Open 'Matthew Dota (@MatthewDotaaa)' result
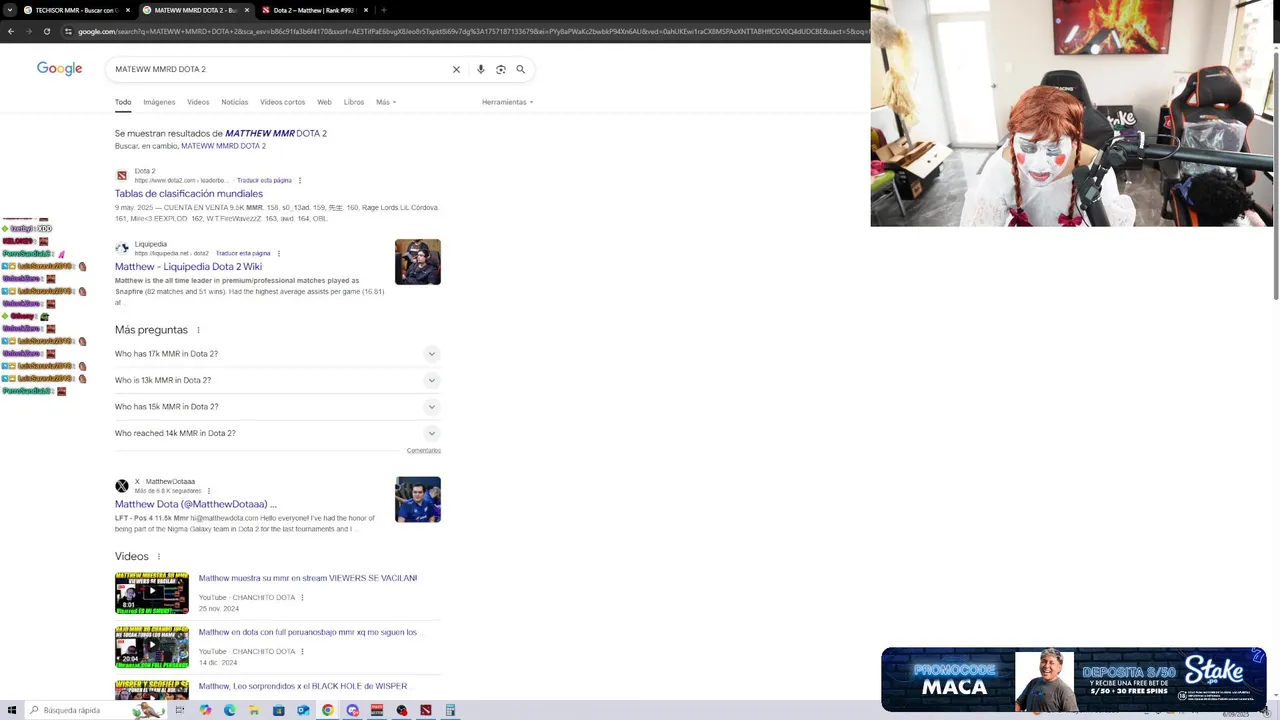 tap(196, 505)
